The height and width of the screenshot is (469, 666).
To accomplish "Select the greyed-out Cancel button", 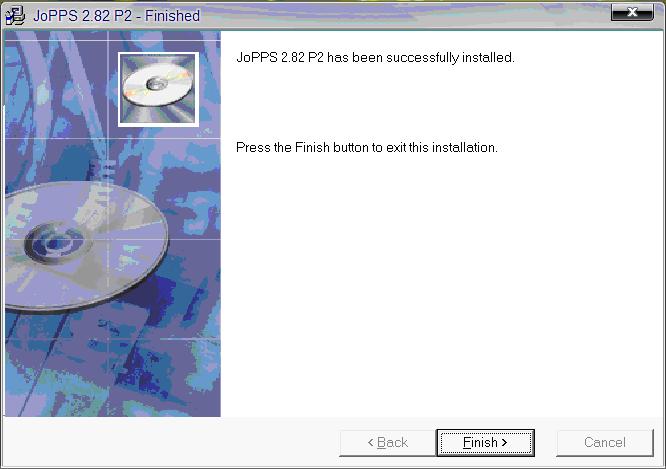I will click(x=604, y=443).
